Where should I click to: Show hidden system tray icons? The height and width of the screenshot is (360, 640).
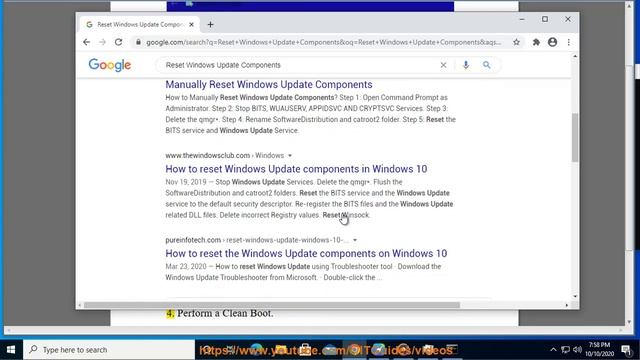(x=553, y=350)
